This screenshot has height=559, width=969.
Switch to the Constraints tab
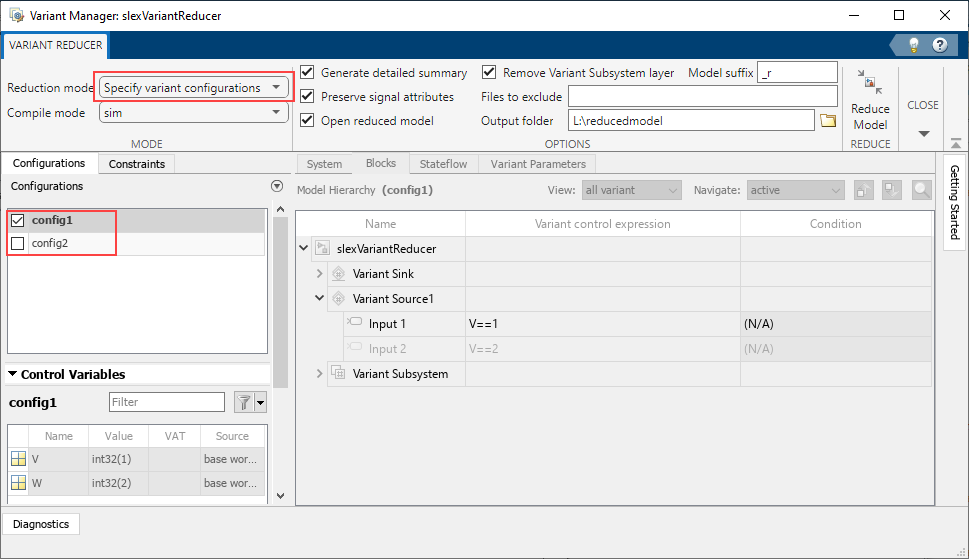point(136,164)
